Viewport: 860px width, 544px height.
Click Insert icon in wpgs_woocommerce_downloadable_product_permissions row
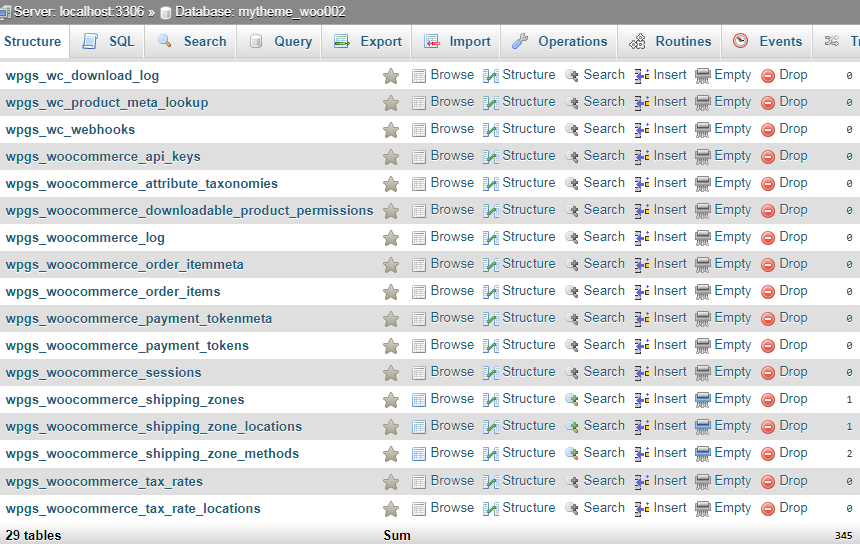[x=642, y=211]
